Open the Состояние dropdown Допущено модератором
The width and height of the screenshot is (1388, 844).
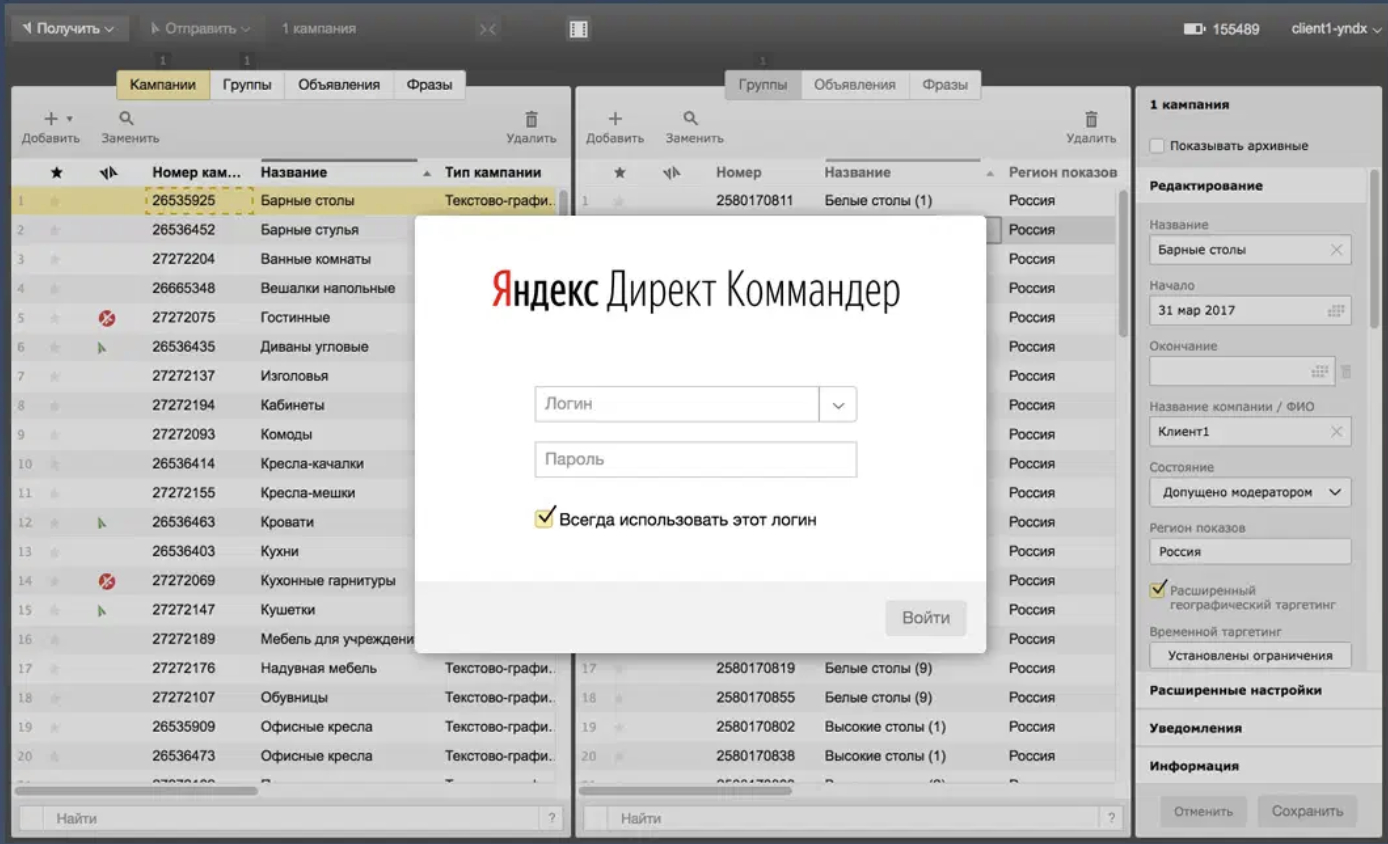(1250, 492)
